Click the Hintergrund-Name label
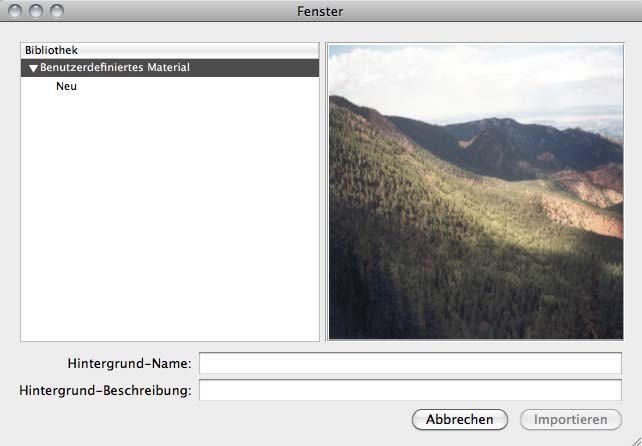 [129, 362]
